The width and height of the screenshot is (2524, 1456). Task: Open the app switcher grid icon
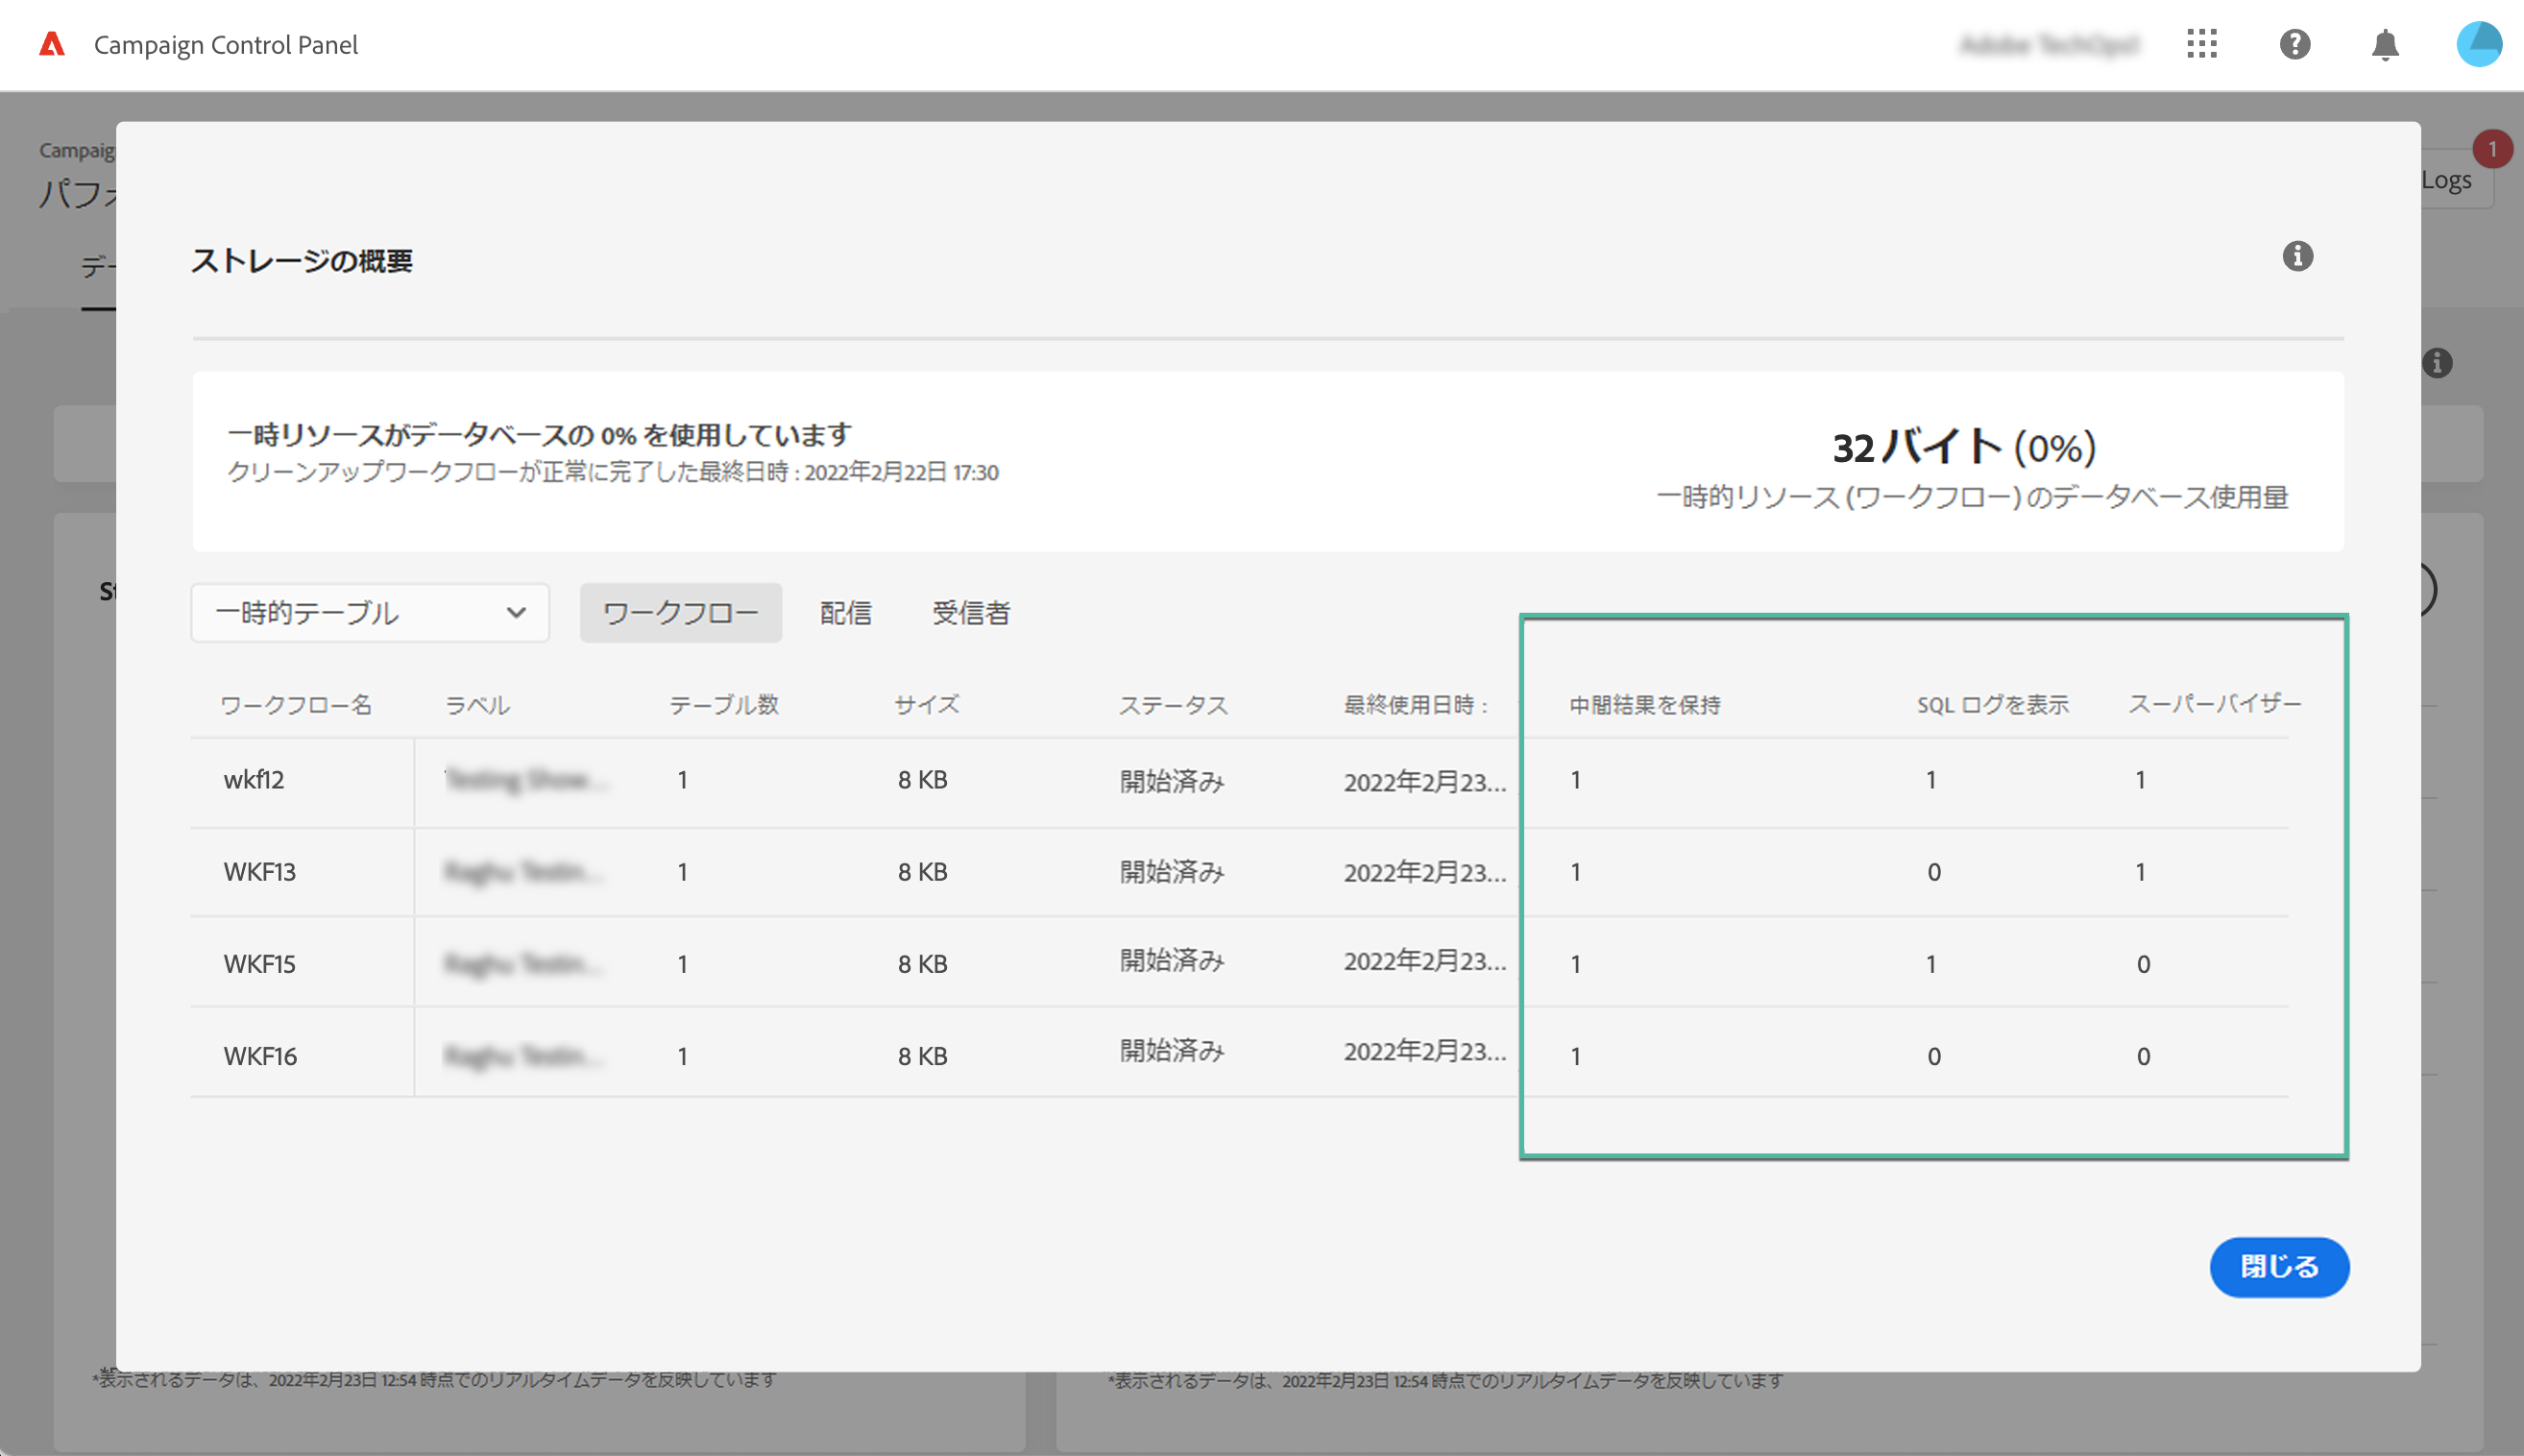2201,44
